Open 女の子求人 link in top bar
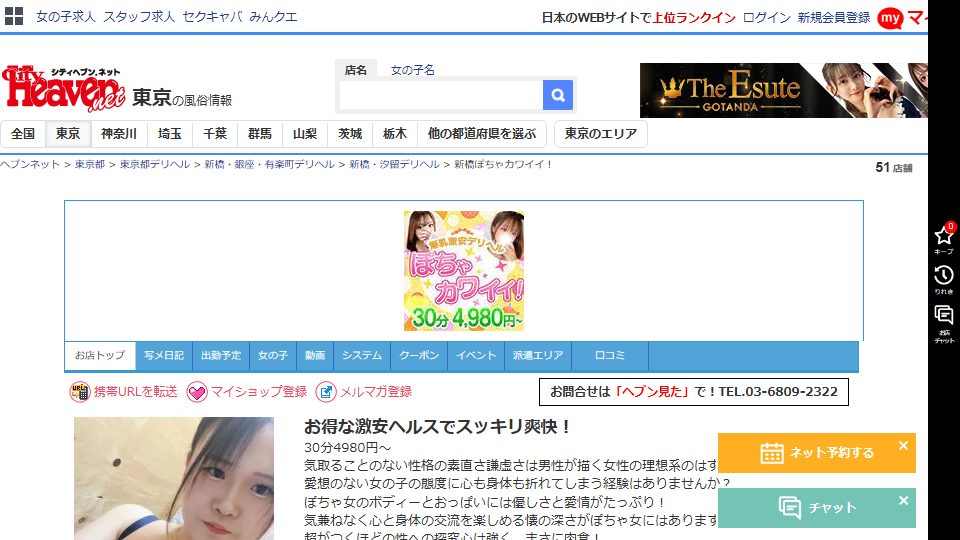 [x=66, y=17]
